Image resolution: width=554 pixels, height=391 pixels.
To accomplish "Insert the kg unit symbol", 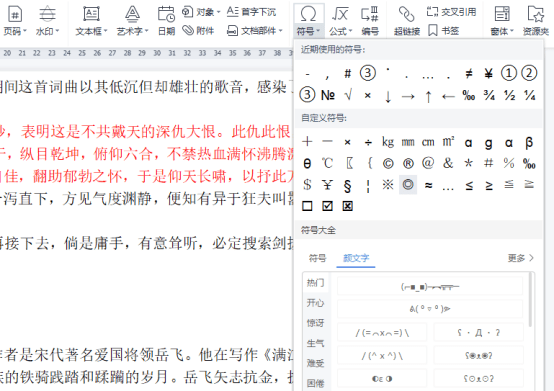I will pyautogui.click(x=388, y=142).
